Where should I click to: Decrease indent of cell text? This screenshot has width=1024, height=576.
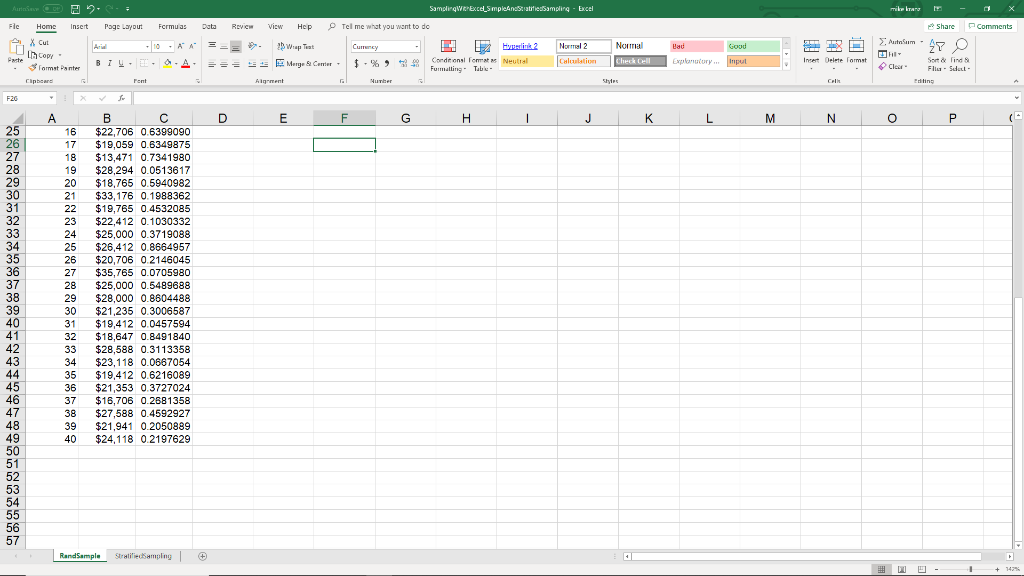tap(252, 64)
